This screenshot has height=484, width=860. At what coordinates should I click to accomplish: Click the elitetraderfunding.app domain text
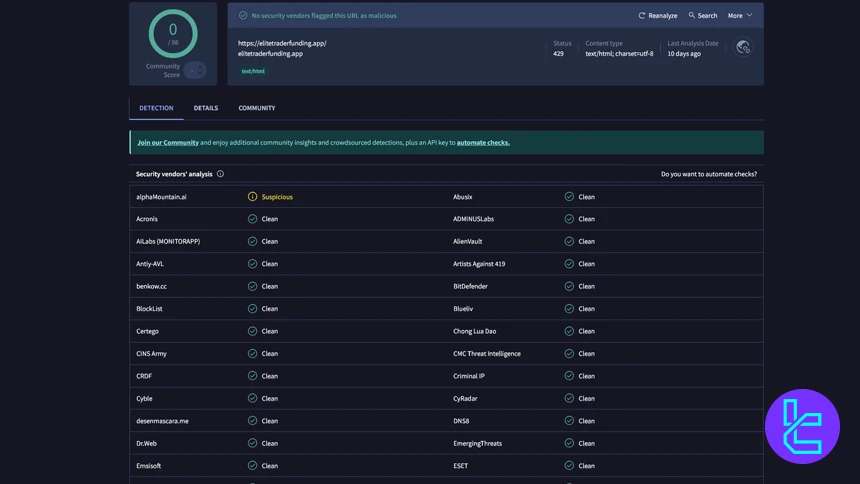tap(270, 54)
